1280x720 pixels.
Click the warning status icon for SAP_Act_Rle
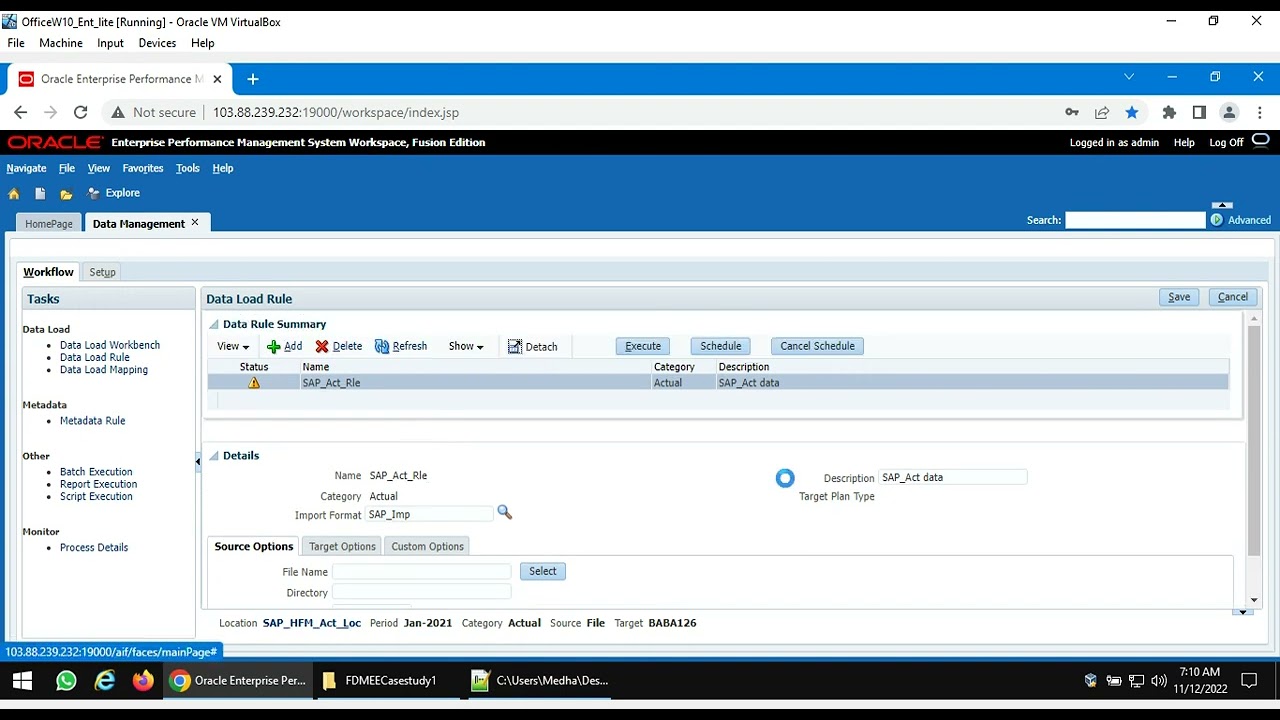coord(254,383)
